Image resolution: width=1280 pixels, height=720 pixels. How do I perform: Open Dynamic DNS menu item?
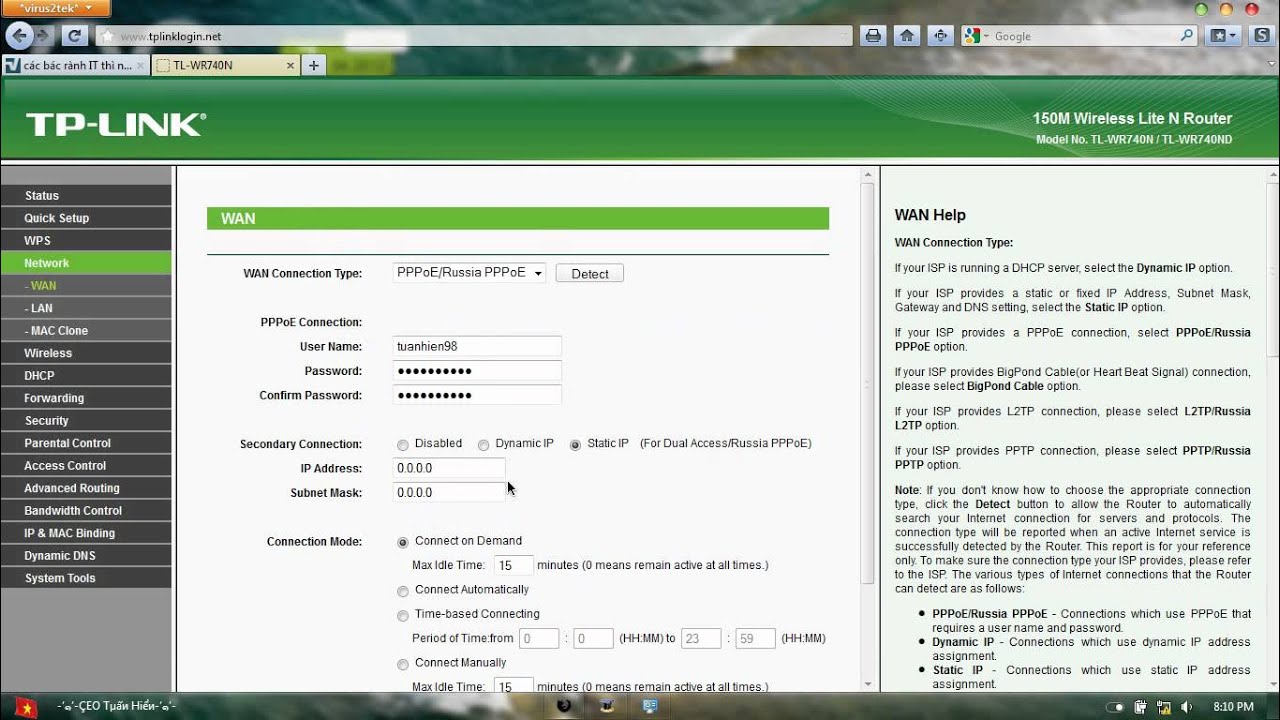coord(86,555)
